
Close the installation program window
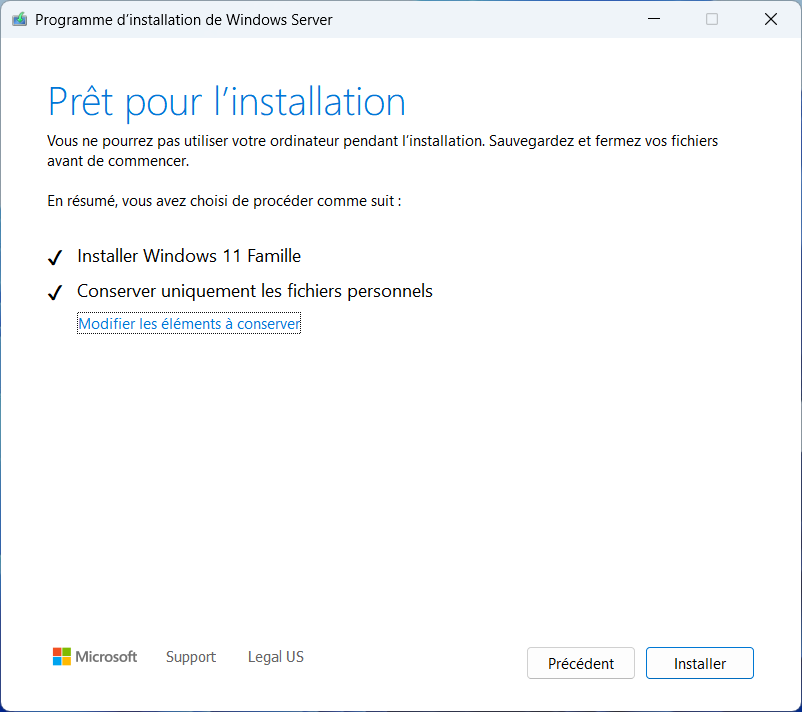point(771,19)
